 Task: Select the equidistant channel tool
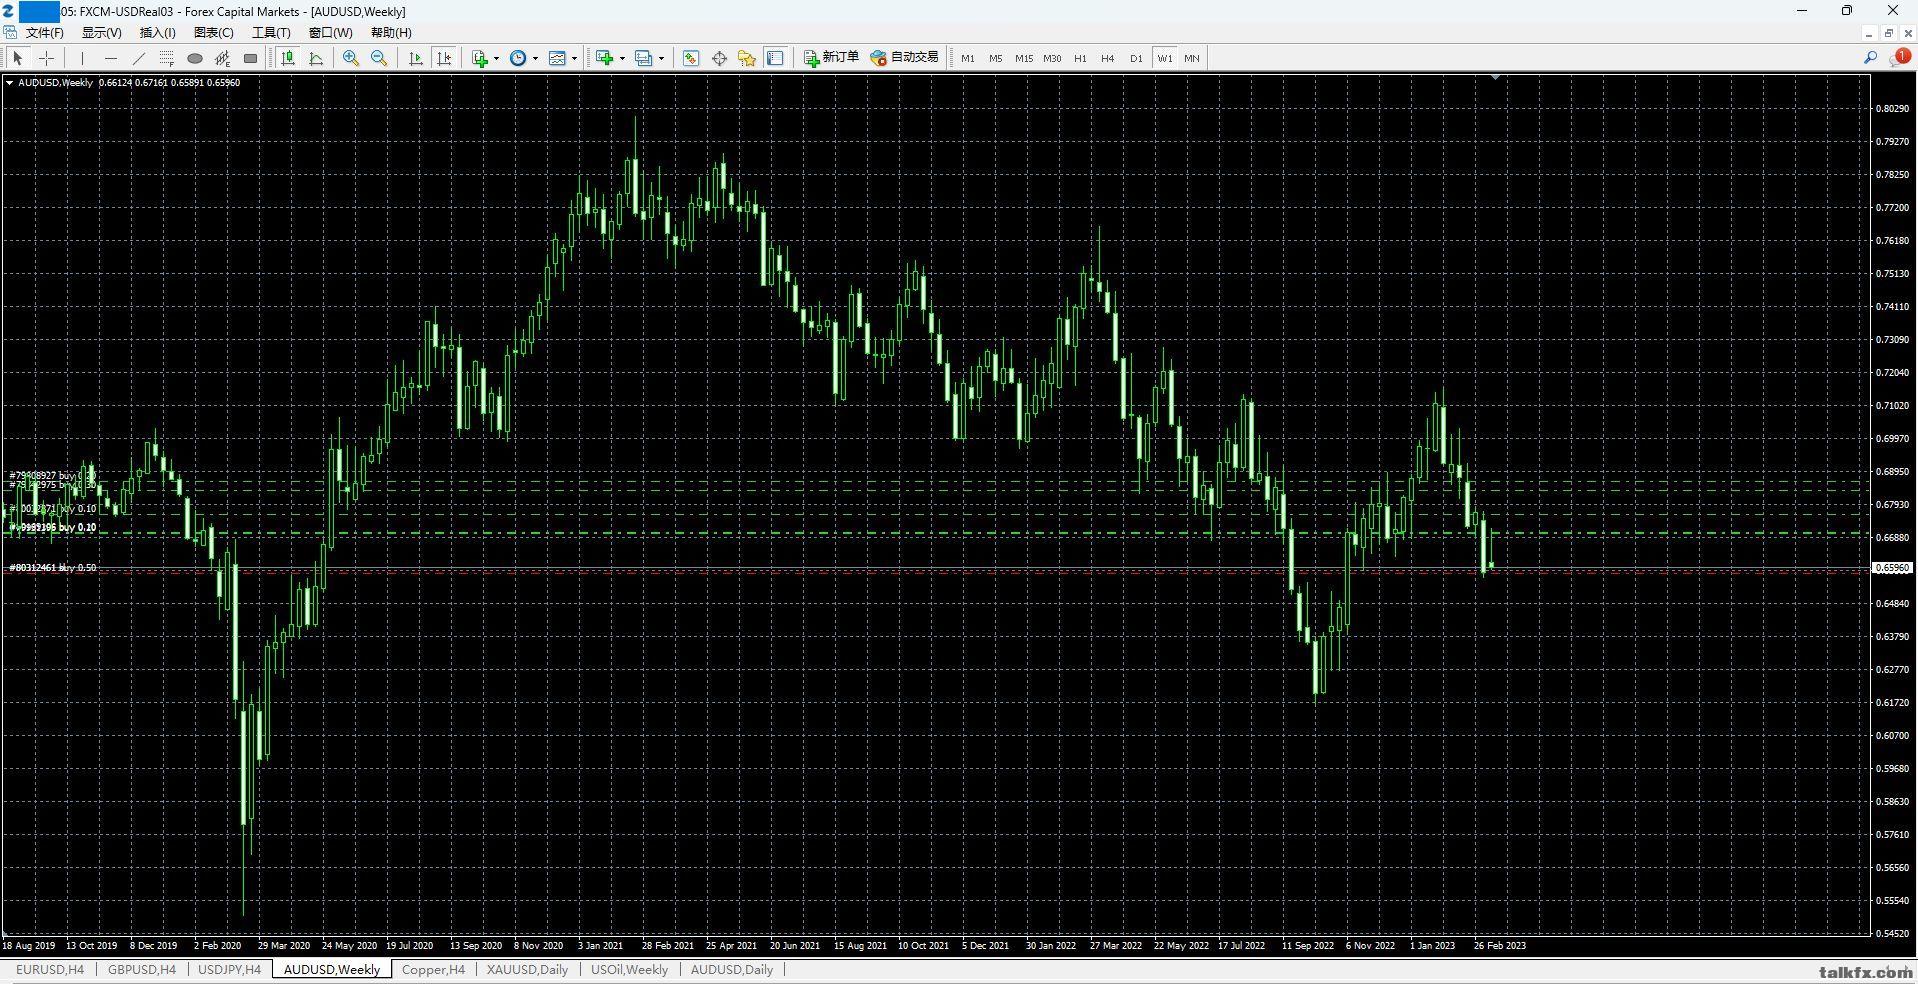point(223,58)
